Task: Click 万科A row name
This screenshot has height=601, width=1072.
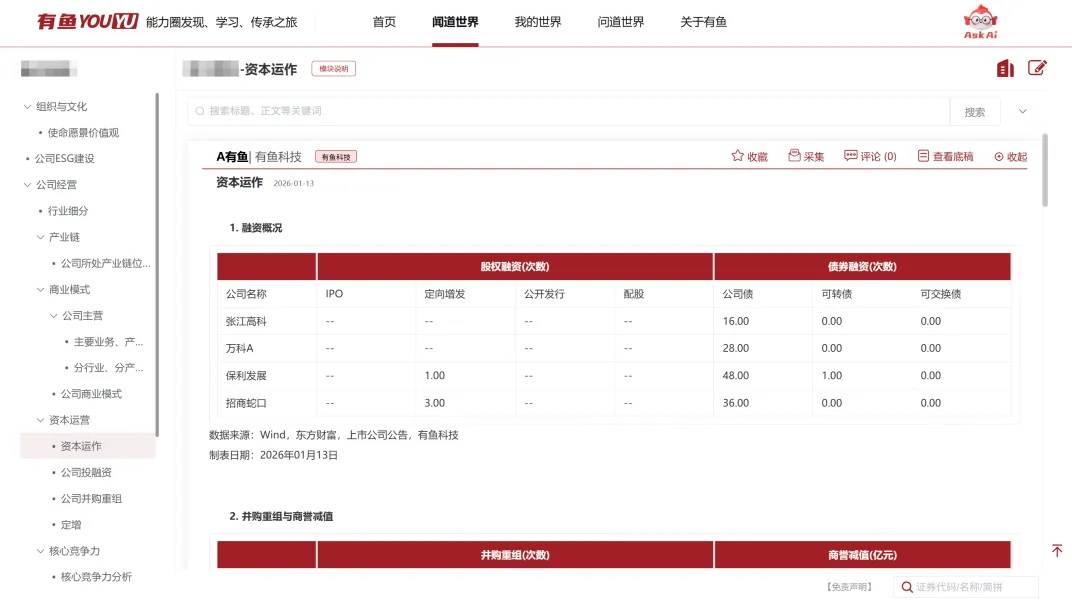Action: (x=239, y=349)
